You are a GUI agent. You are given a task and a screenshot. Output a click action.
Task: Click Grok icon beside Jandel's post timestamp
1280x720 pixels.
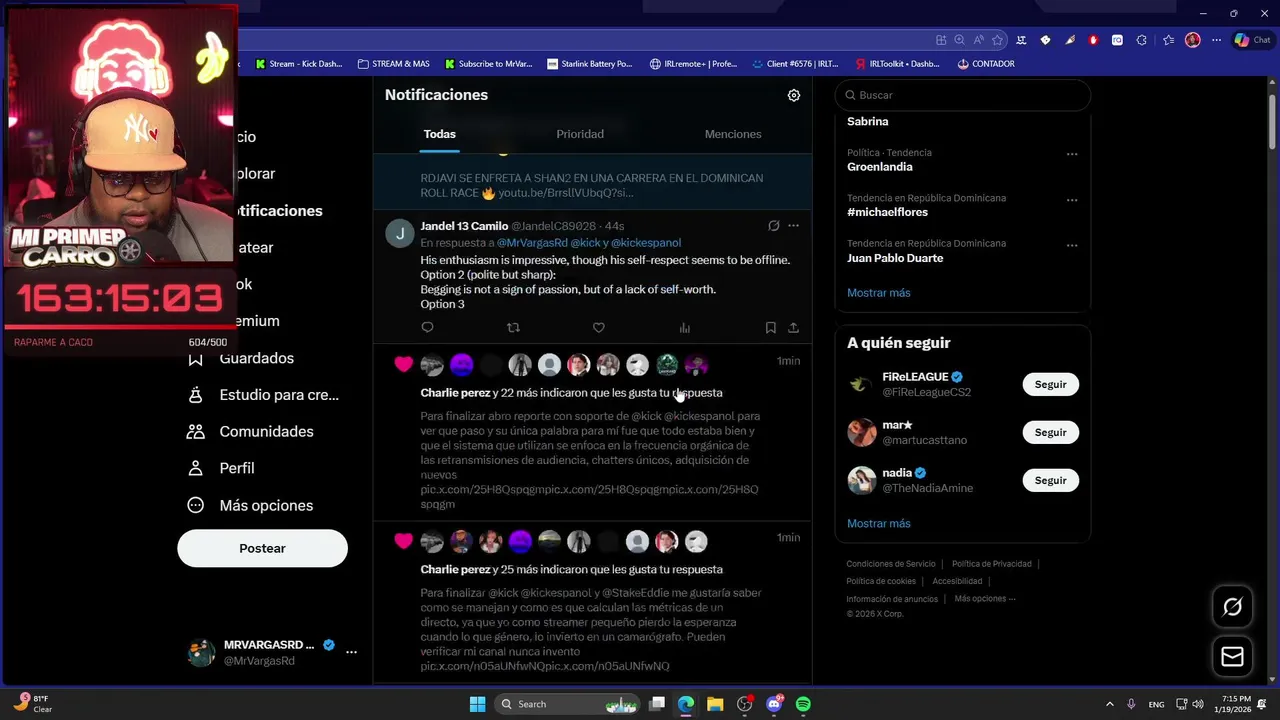(x=773, y=226)
